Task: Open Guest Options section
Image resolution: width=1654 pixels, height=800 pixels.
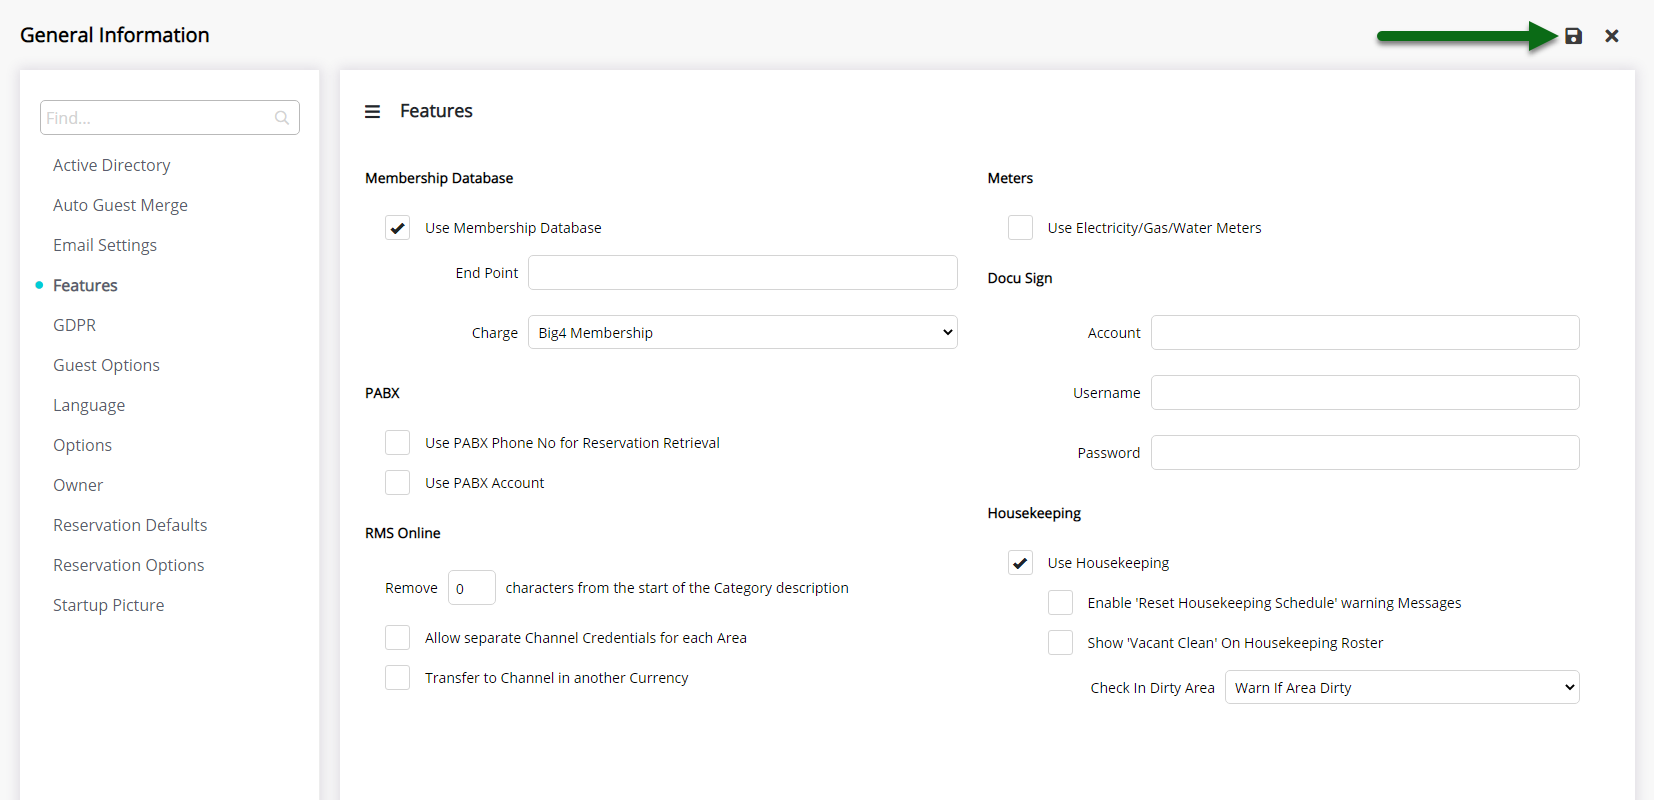Action: point(106,365)
